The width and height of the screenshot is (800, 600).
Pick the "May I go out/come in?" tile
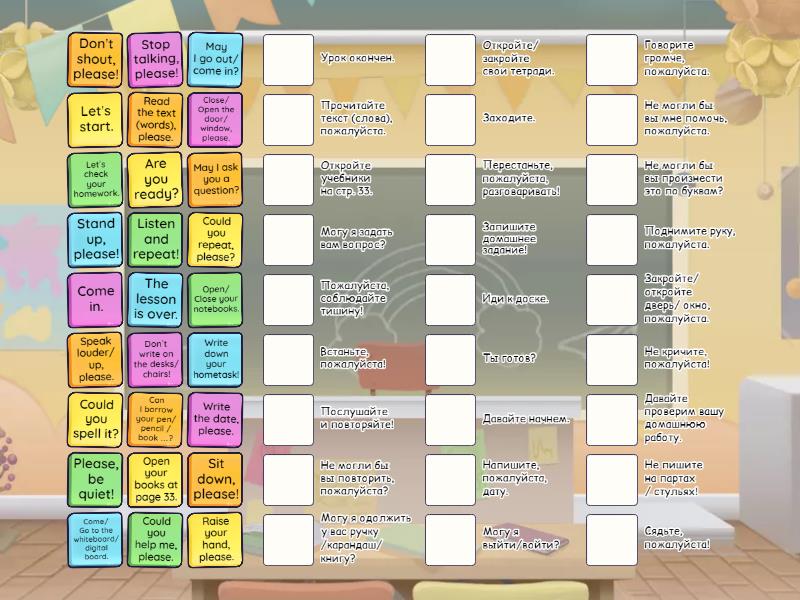pos(216,59)
